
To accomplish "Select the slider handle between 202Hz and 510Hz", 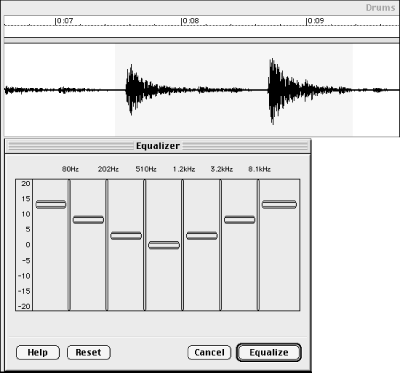I will [x=126, y=236].
